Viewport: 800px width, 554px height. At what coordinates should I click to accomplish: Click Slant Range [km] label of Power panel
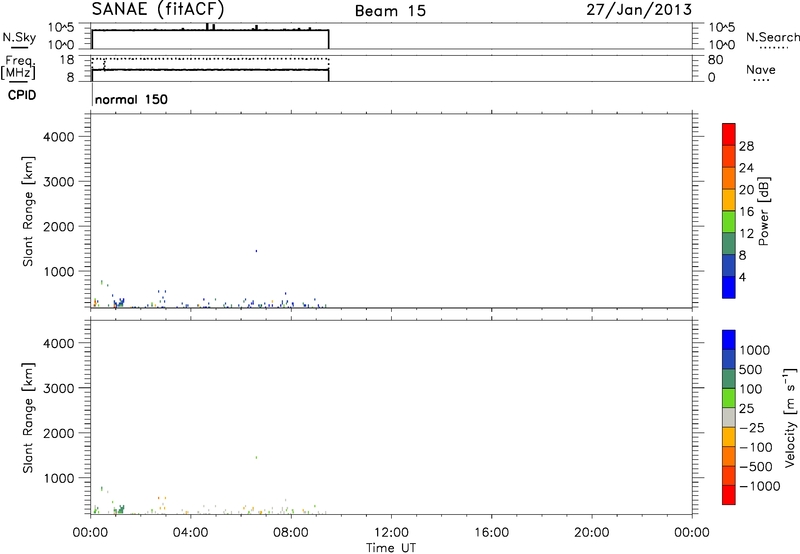point(28,211)
